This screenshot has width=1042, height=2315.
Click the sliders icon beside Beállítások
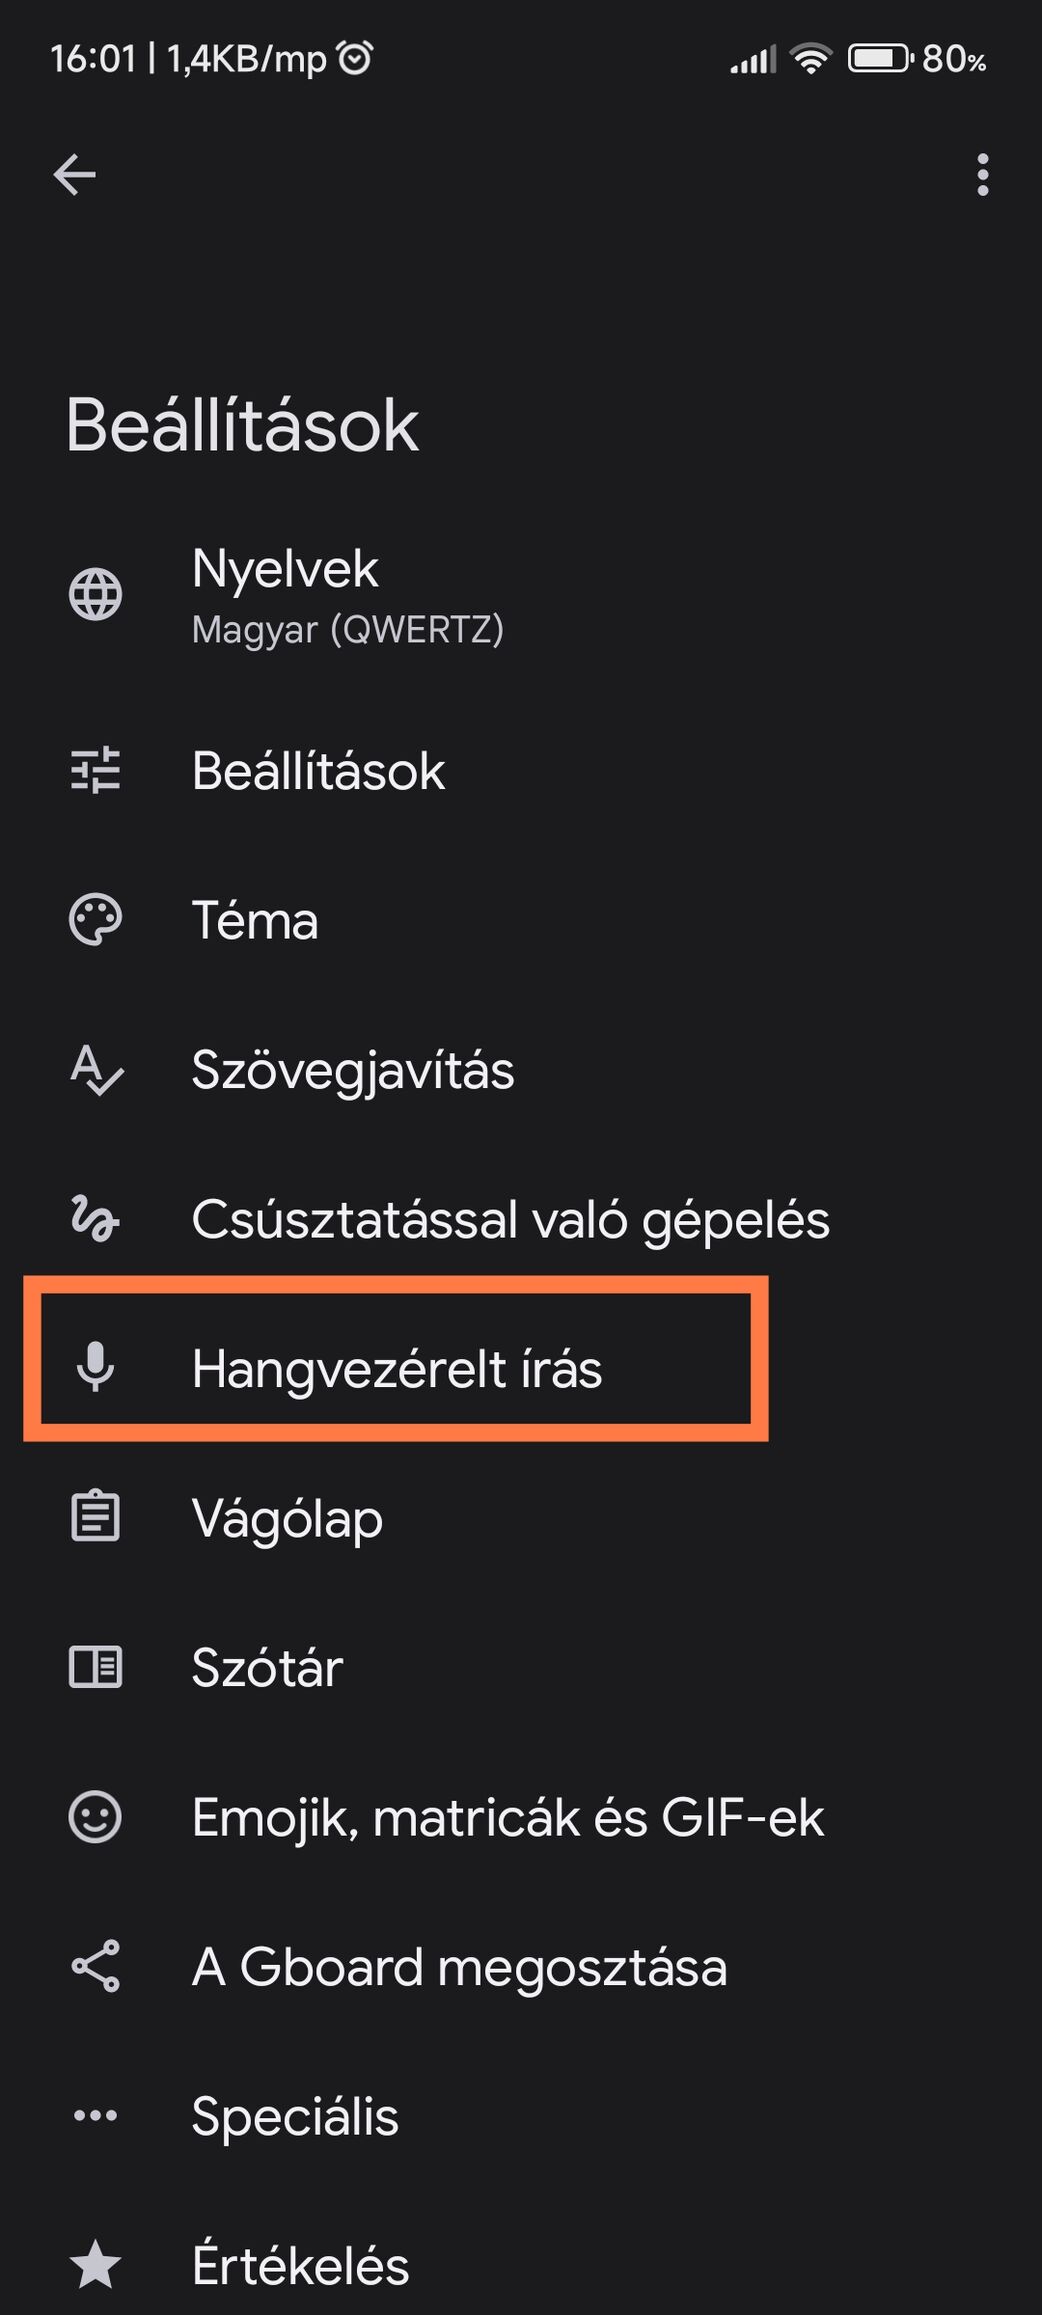(95, 771)
